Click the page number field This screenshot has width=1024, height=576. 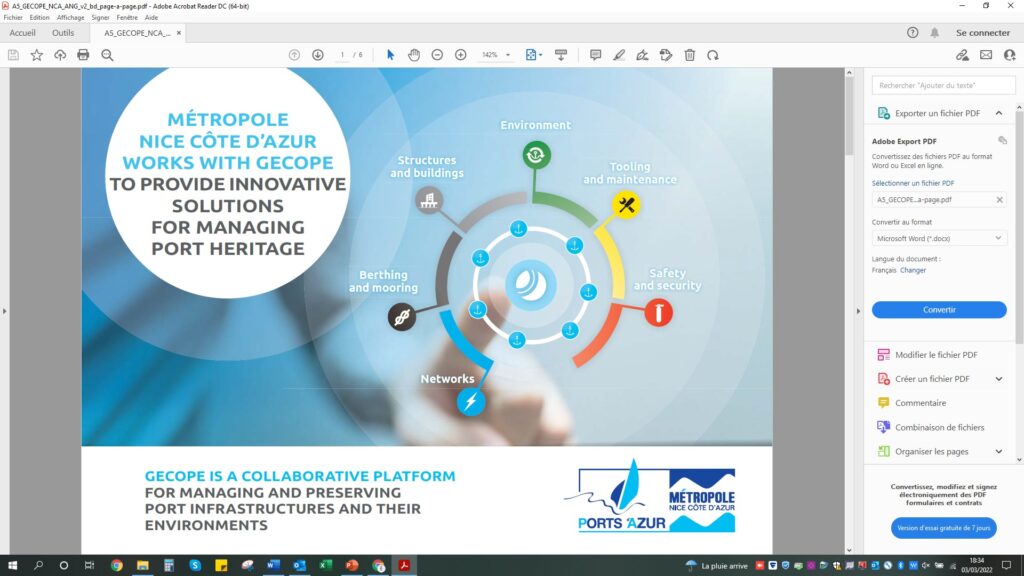coord(342,56)
